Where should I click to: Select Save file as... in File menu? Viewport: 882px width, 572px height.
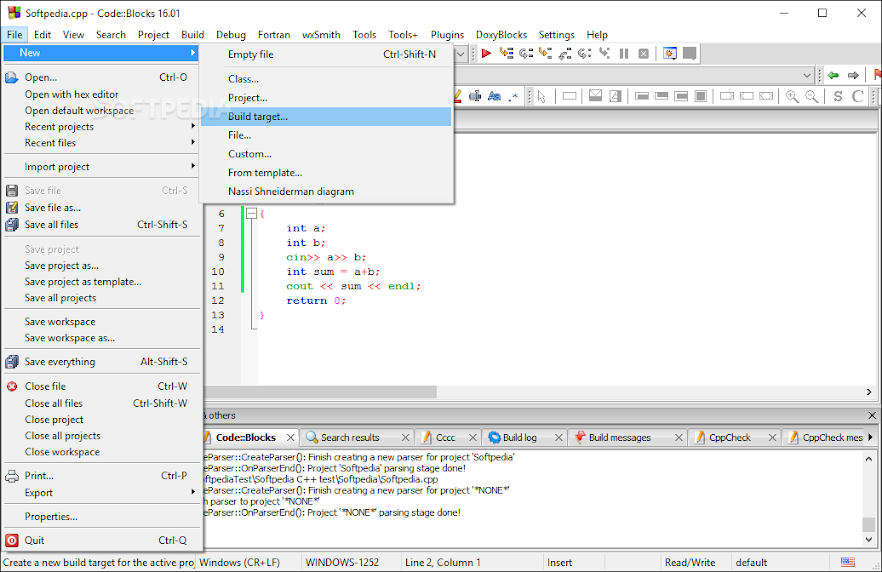53,208
